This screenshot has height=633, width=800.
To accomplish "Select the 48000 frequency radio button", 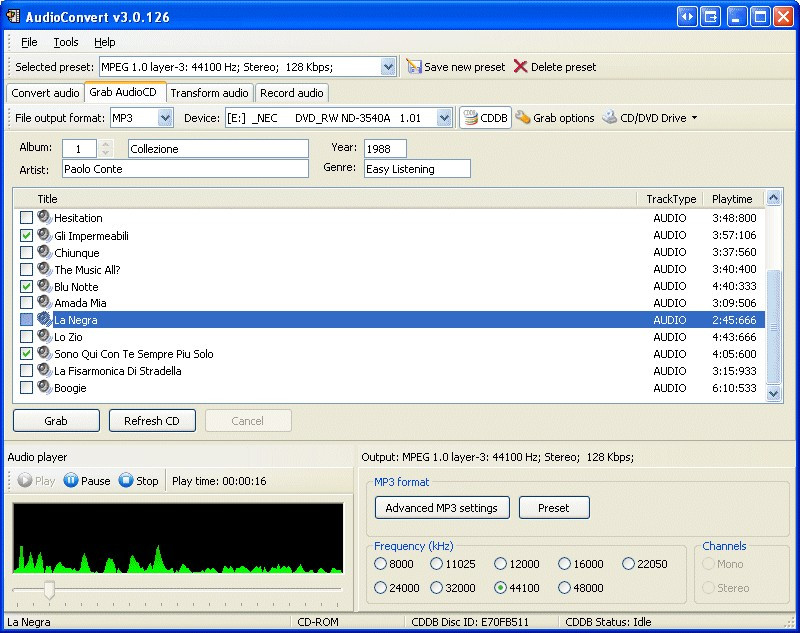I will pyautogui.click(x=564, y=588).
